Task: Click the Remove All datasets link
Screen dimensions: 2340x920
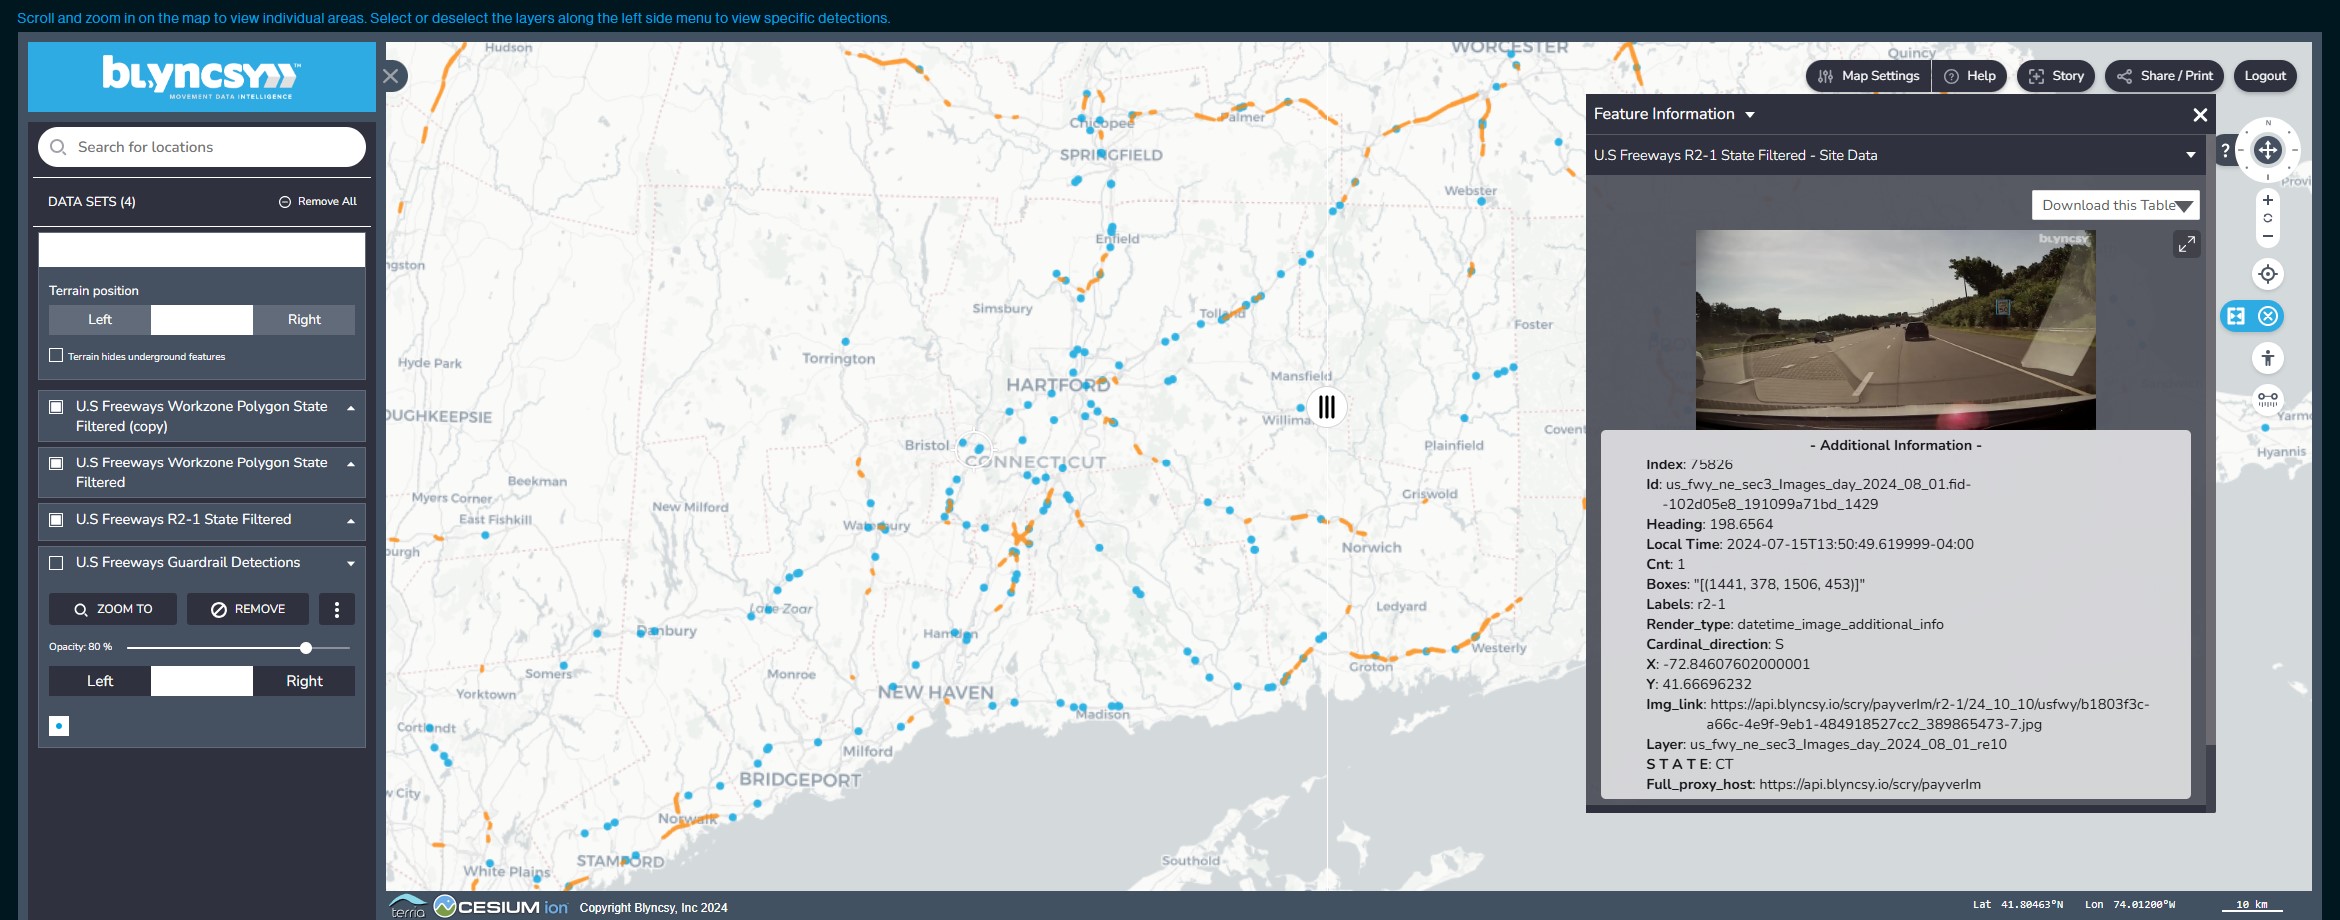Action: [317, 202]
